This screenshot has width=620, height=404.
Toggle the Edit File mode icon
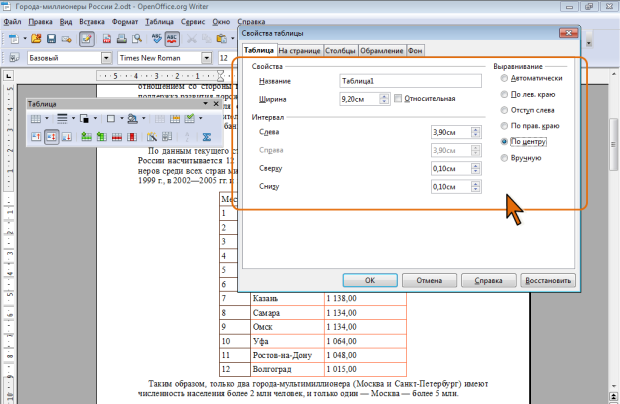[x=87, y=39]
